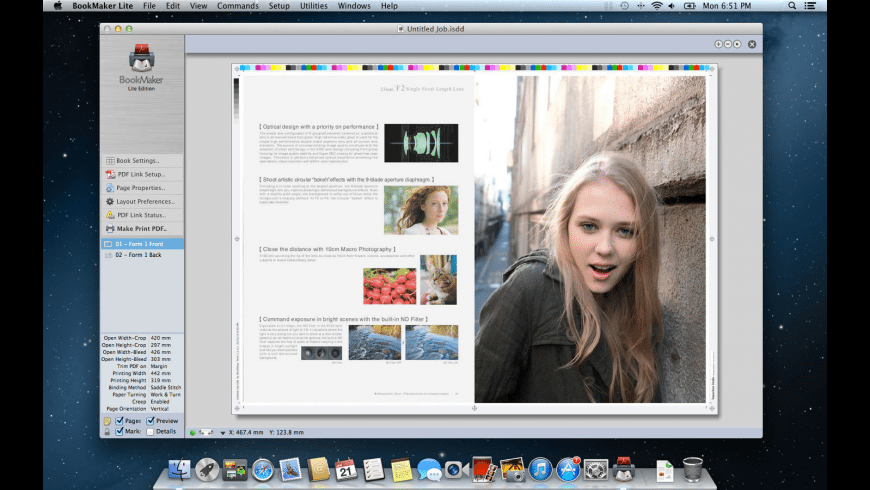
Task: Click Make Print PDF button
Action: (142, 229)
